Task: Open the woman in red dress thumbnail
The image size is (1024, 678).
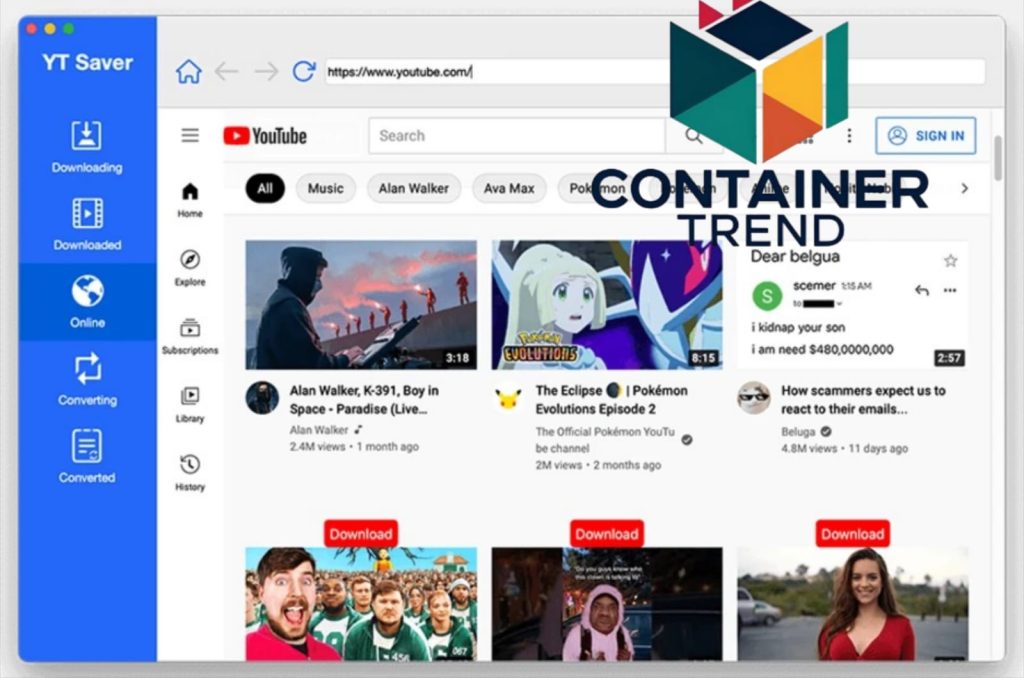Action: pos(852,604)
